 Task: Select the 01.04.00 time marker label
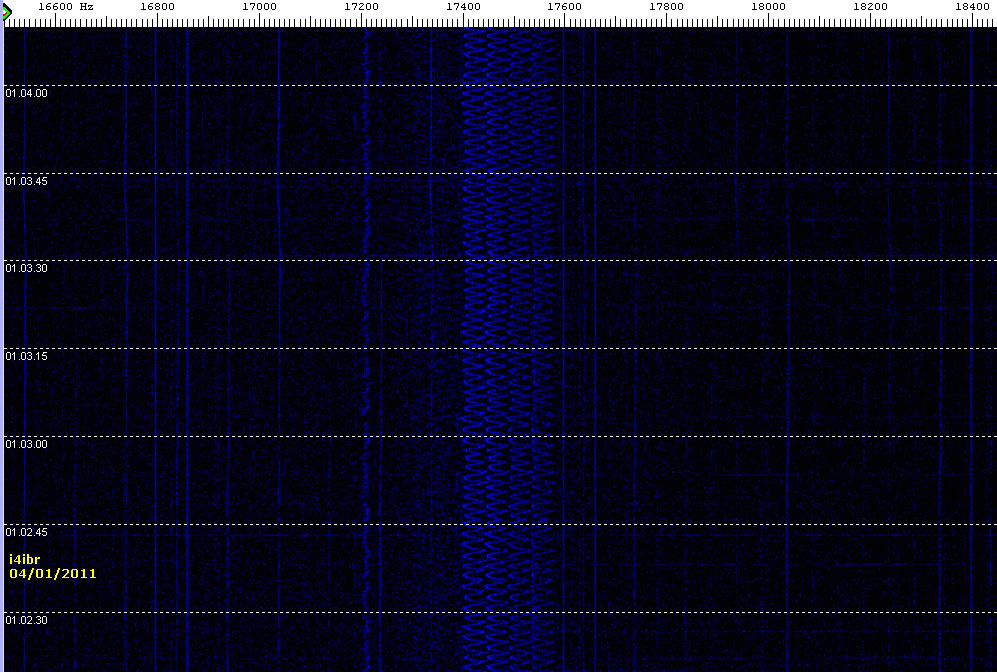coord(26,93)
